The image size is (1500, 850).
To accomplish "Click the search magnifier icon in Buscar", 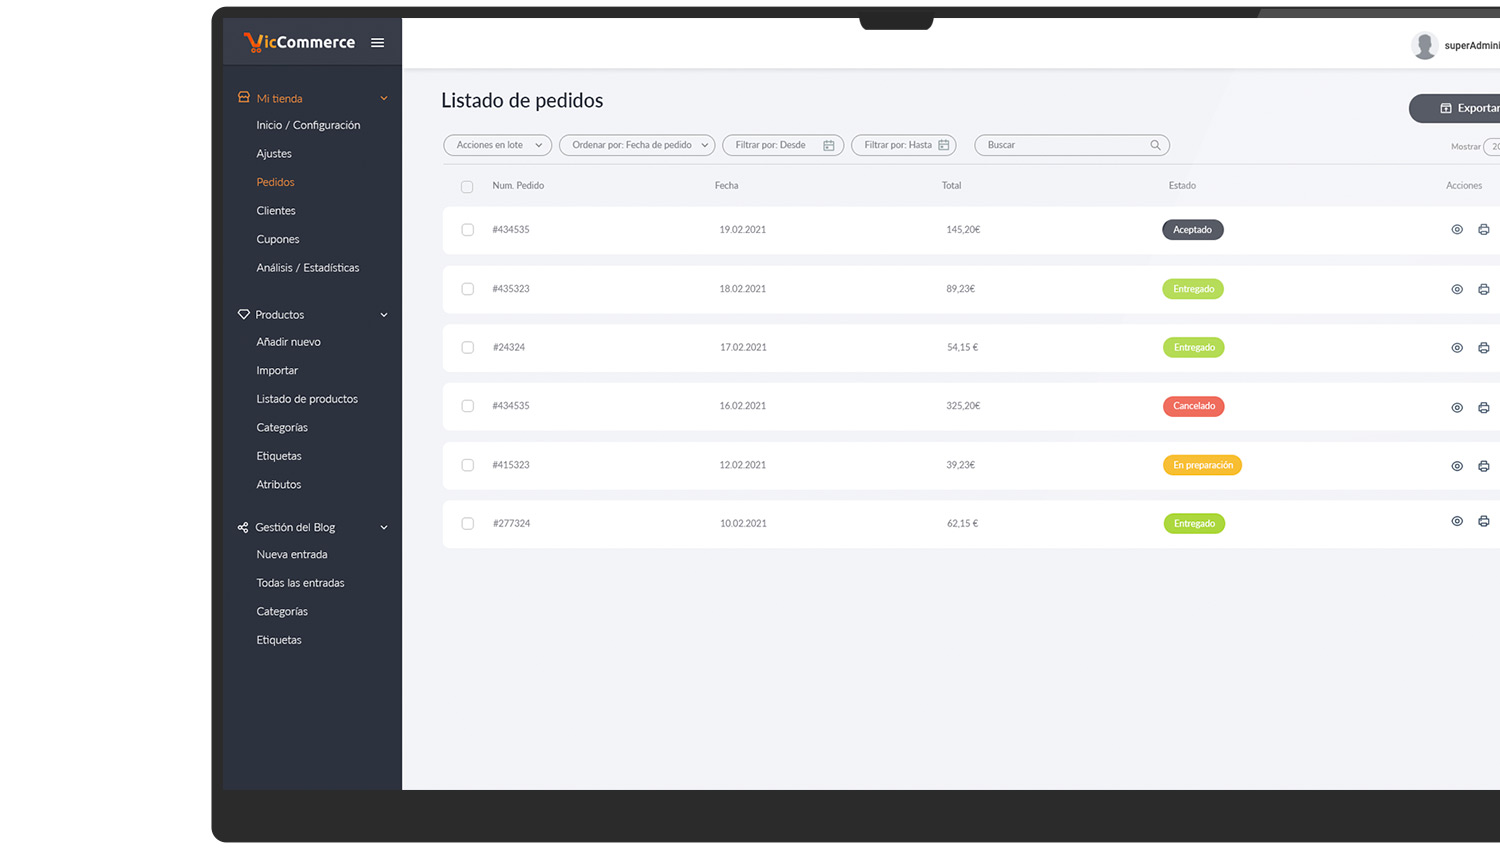I will click(x=1155, y=145).
